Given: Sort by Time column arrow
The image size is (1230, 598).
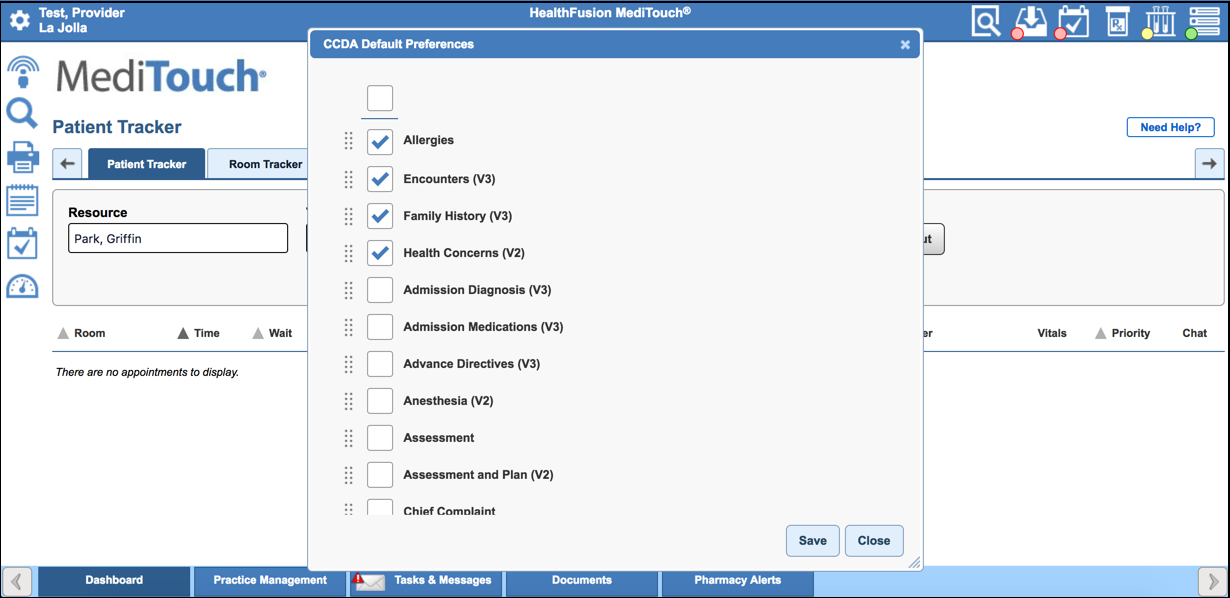Looking at the screenshot, I should point(183,333).
